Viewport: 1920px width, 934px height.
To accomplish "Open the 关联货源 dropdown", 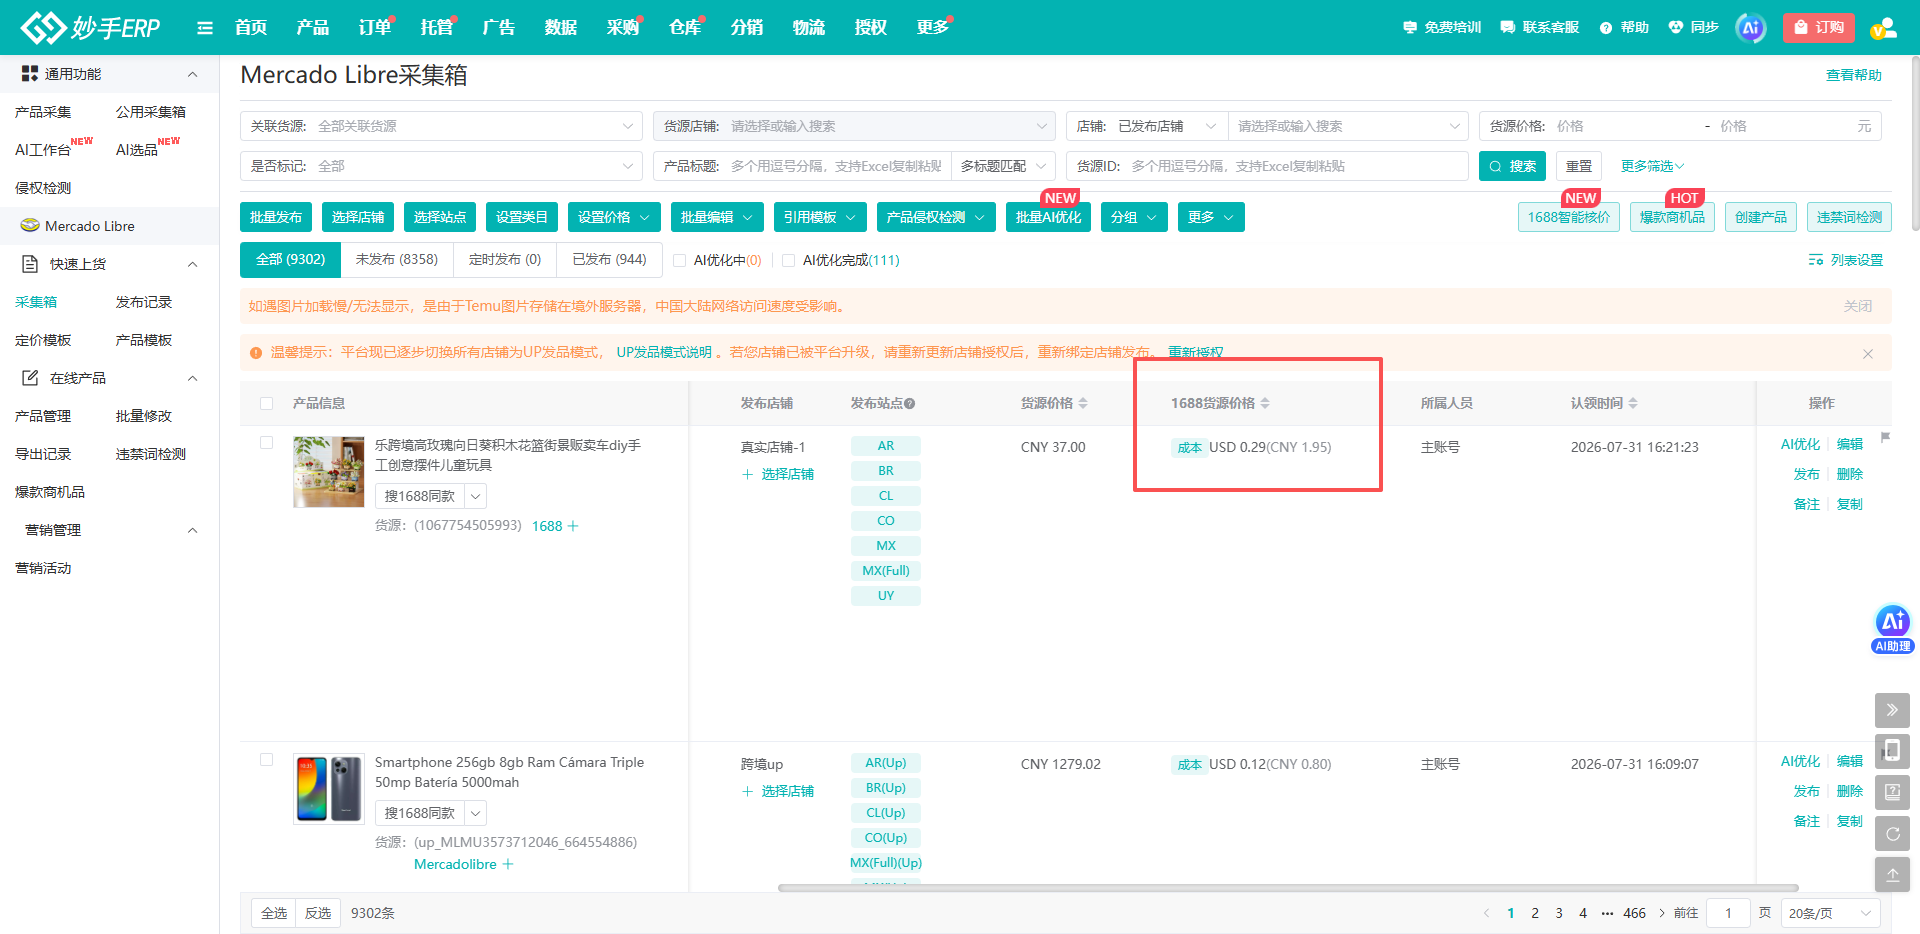I will pyautogui.click(x=441, y=126).
